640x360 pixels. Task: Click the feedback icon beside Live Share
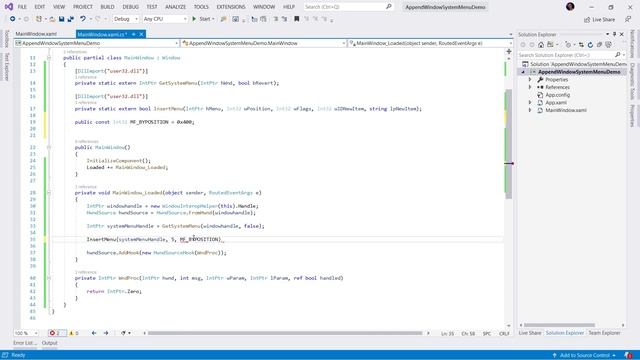coord(628,19)
